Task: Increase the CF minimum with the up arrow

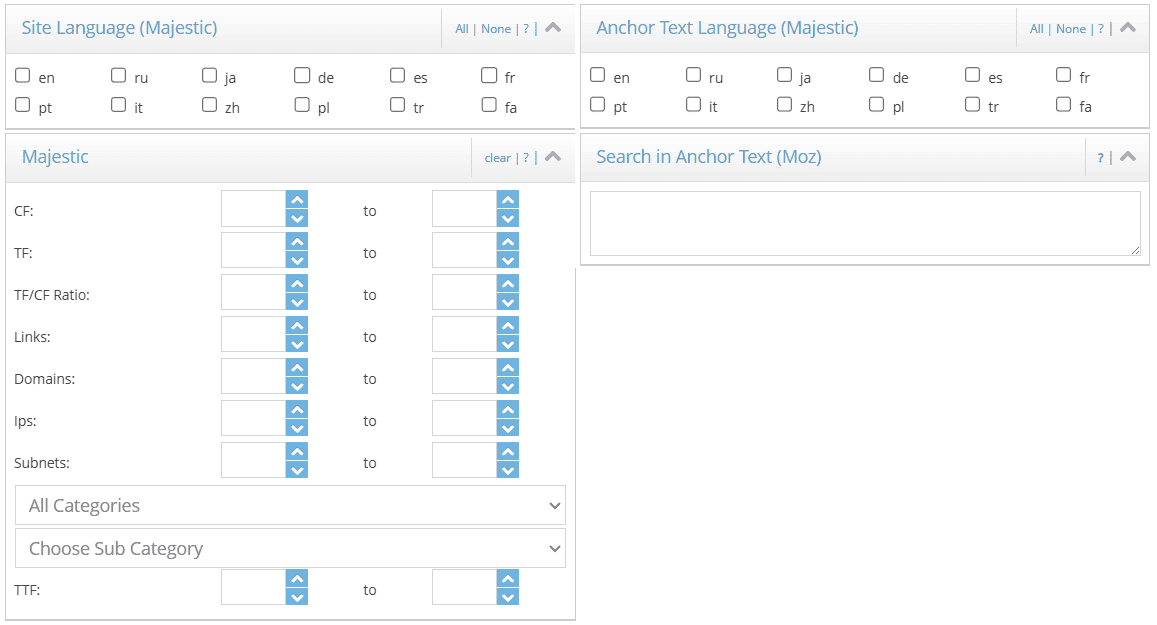Action: click(298, 201)
